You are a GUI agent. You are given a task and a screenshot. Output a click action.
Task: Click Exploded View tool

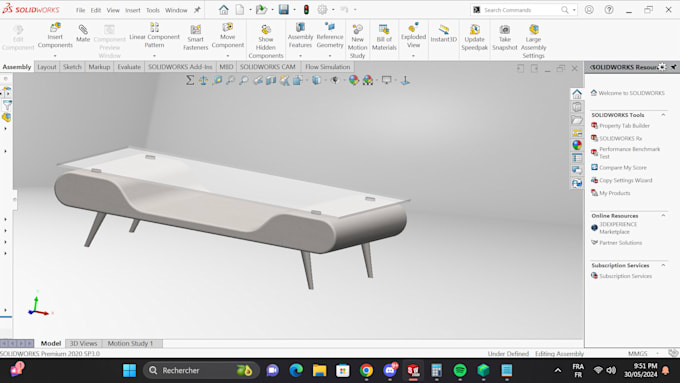click(413, 35)
